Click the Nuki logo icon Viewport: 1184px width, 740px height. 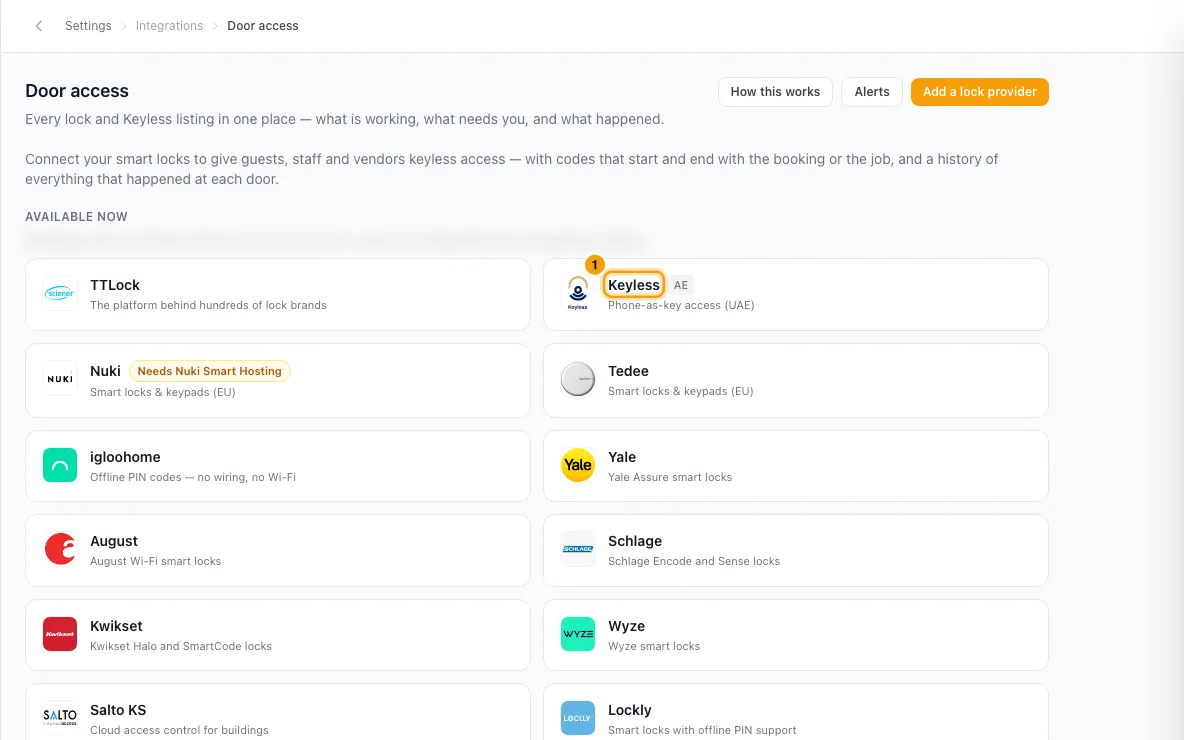pos(60,379)
